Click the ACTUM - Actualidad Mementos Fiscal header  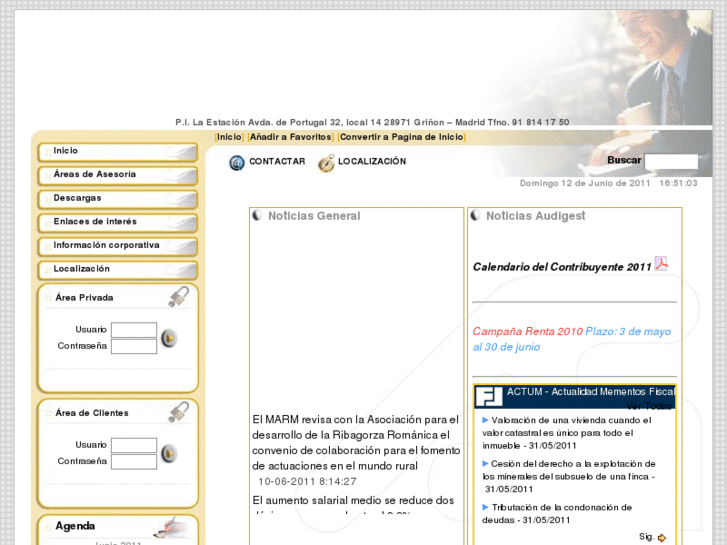pos(591,392)
